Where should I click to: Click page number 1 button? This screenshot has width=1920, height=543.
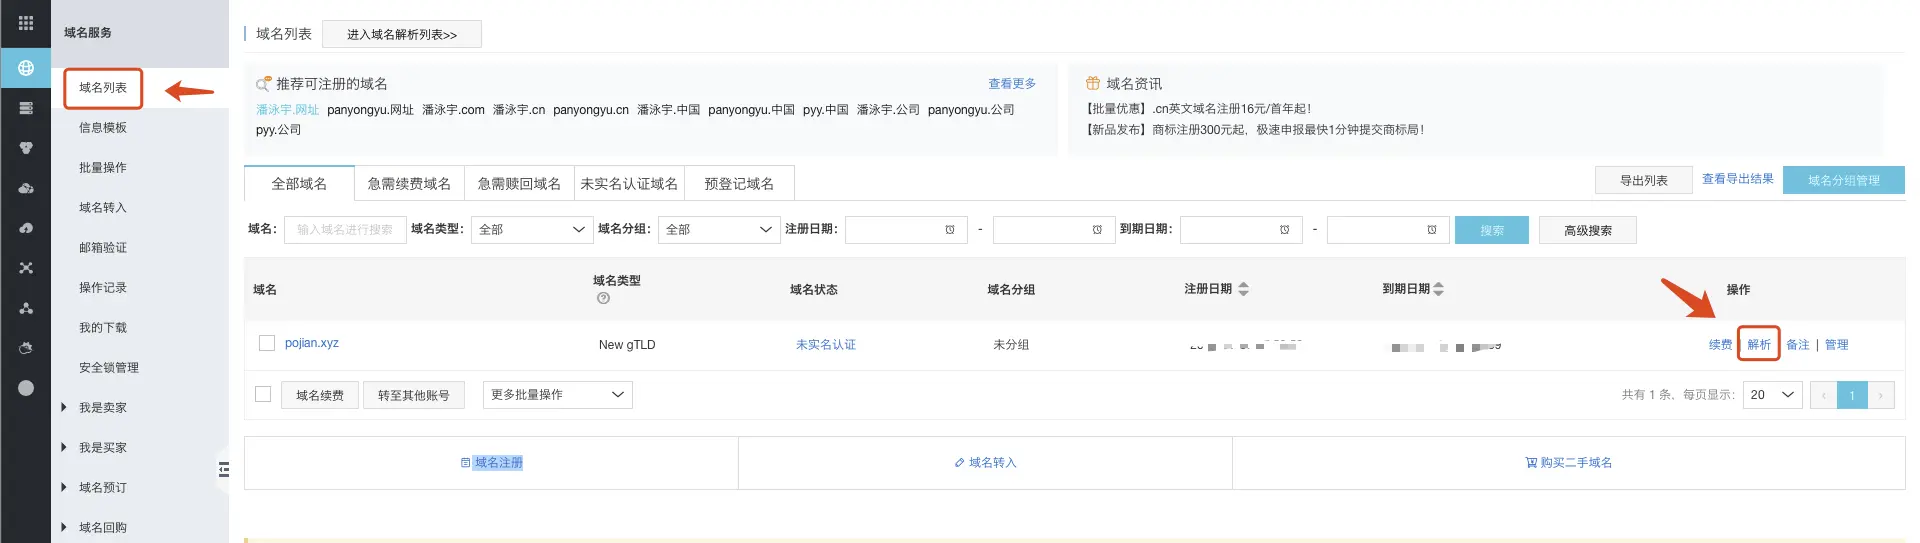click(x=1852, y=395)
